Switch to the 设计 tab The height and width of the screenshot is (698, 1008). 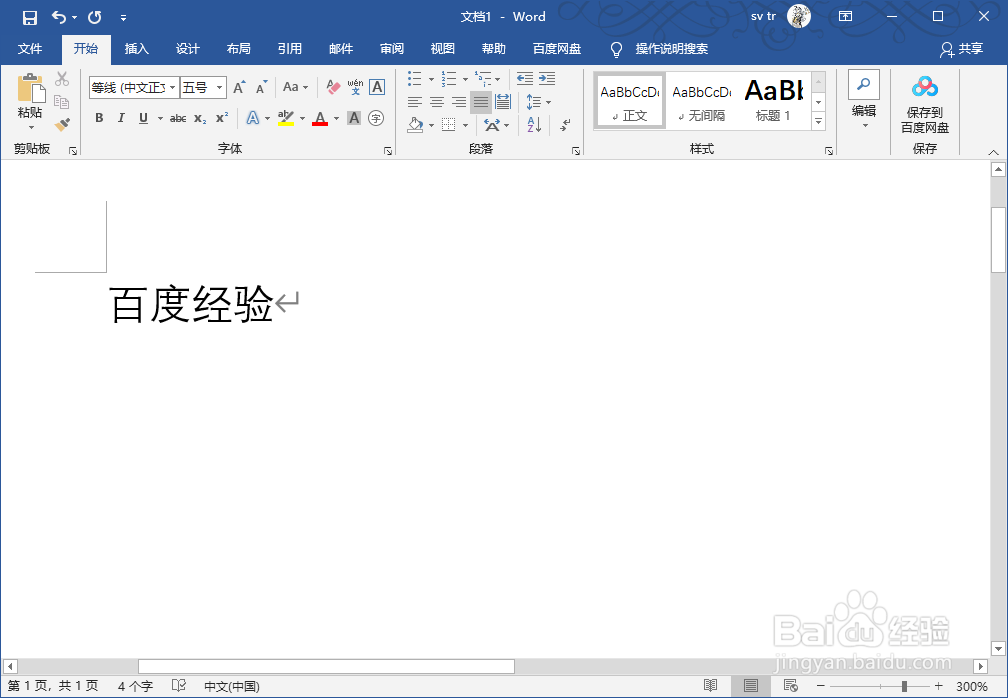pyautogui.click(x=188, y=49)
